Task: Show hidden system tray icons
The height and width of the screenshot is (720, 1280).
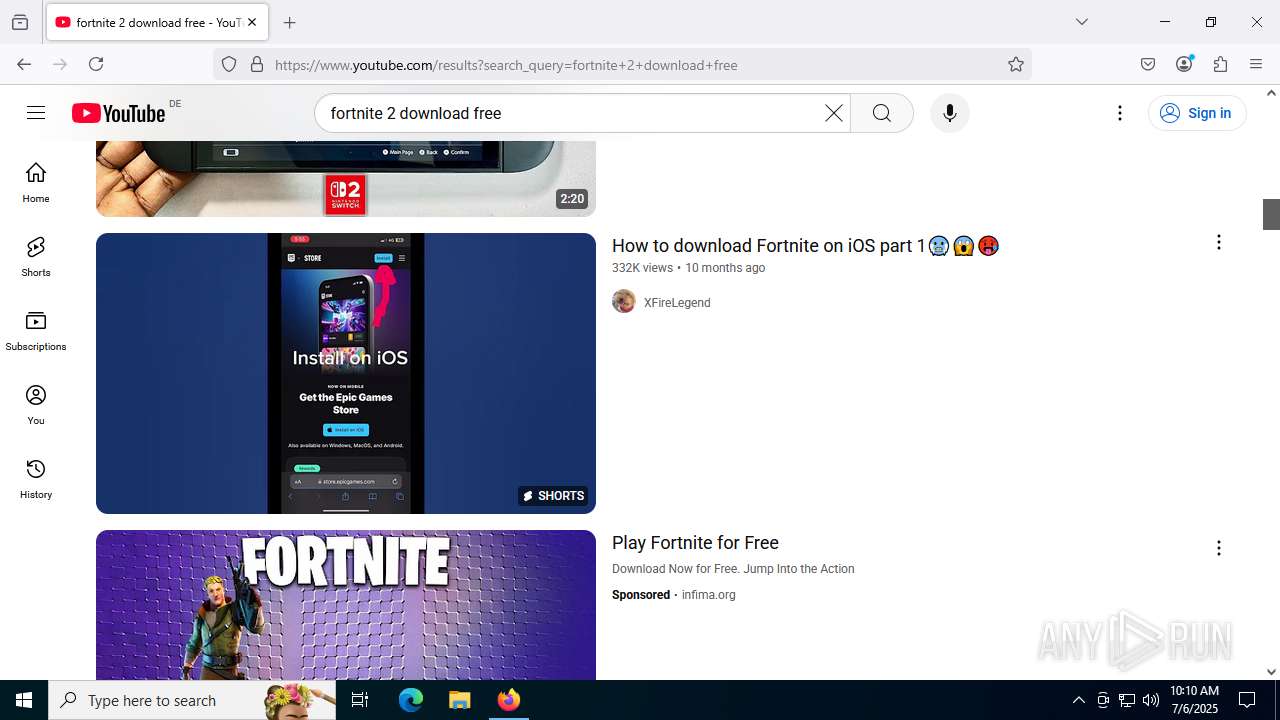Action: (1078, 700)
